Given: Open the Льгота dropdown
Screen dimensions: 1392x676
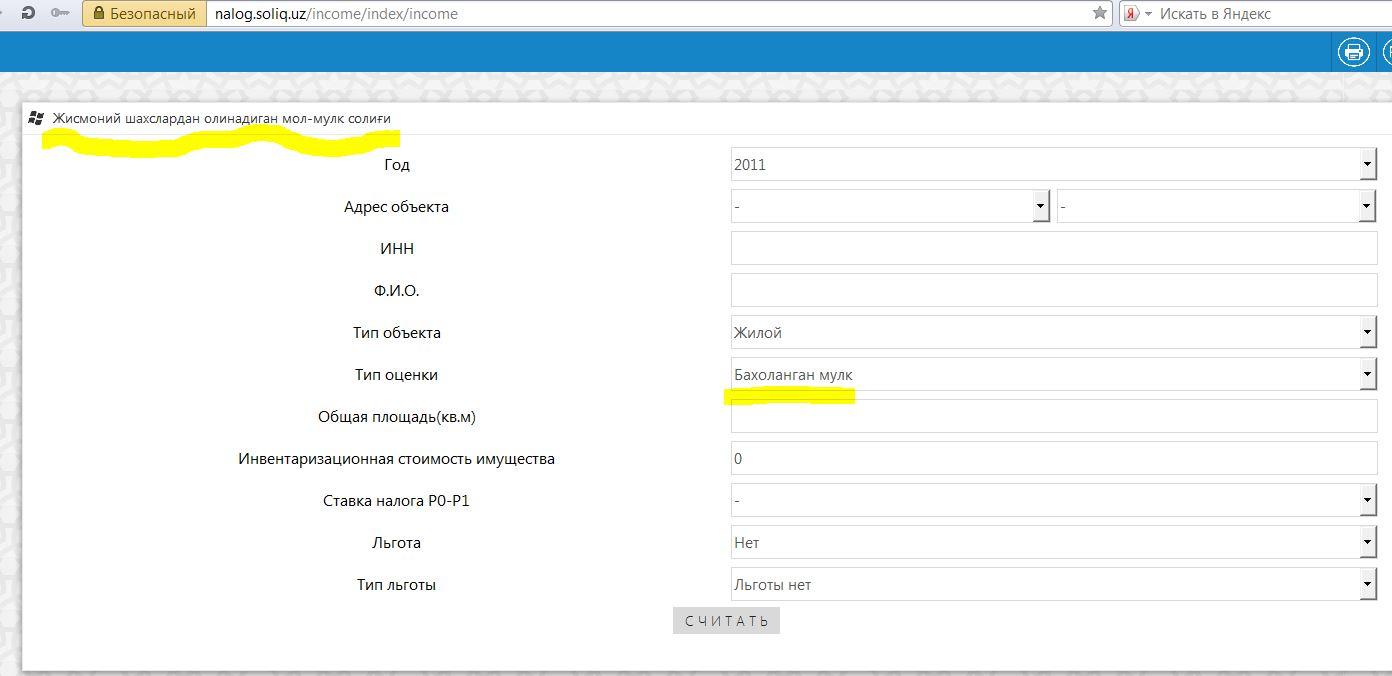Looking at the screenshot, I should pos(1053,543).
